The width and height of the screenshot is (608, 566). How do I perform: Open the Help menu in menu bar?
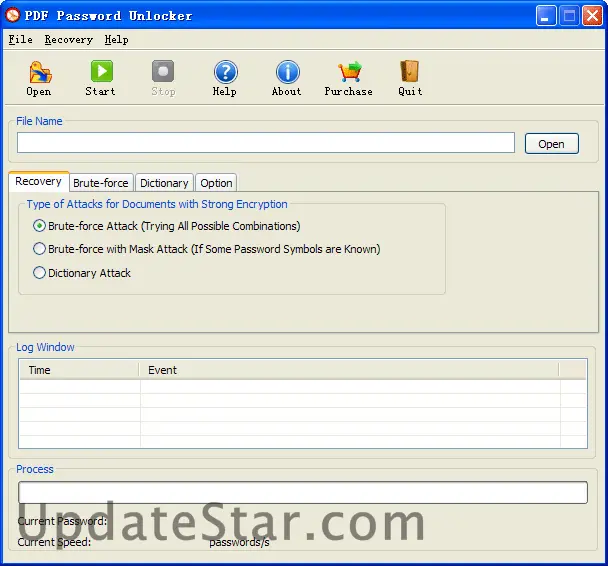click(116, 40)
